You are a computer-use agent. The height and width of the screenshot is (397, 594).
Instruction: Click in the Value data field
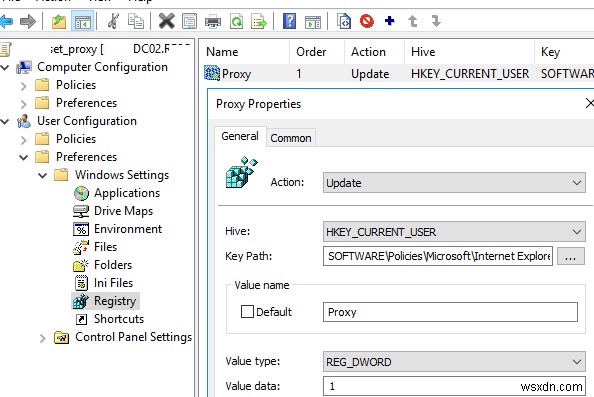click(454, 386)
